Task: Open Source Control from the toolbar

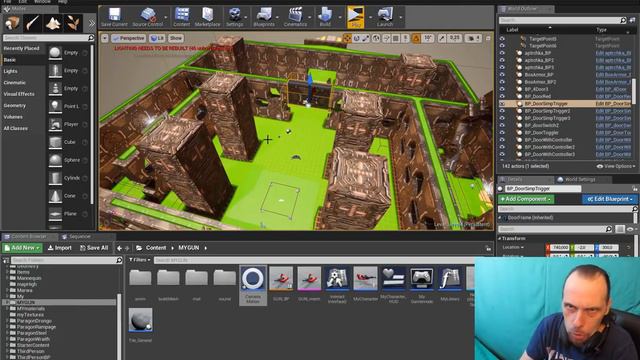Action: point(147,17)
